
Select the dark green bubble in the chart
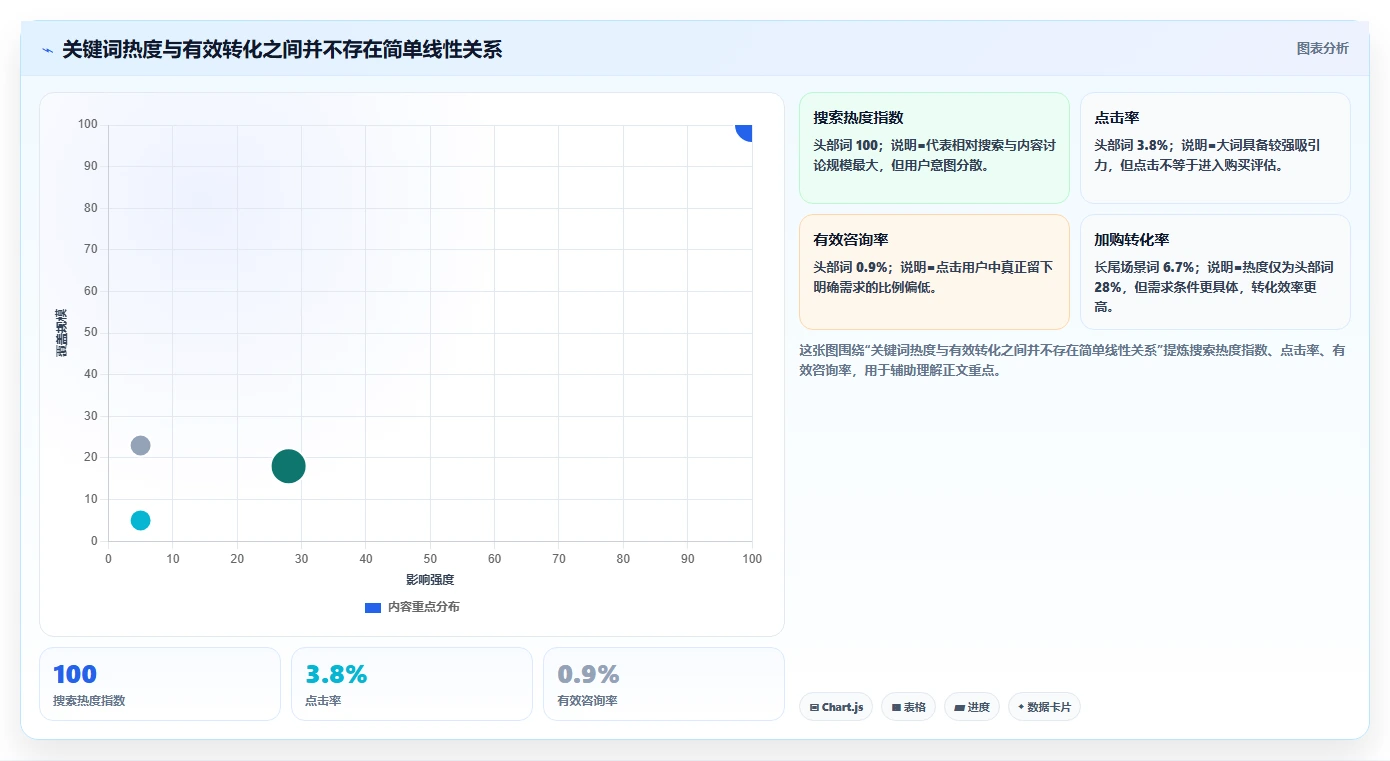[x=288, y=466]
